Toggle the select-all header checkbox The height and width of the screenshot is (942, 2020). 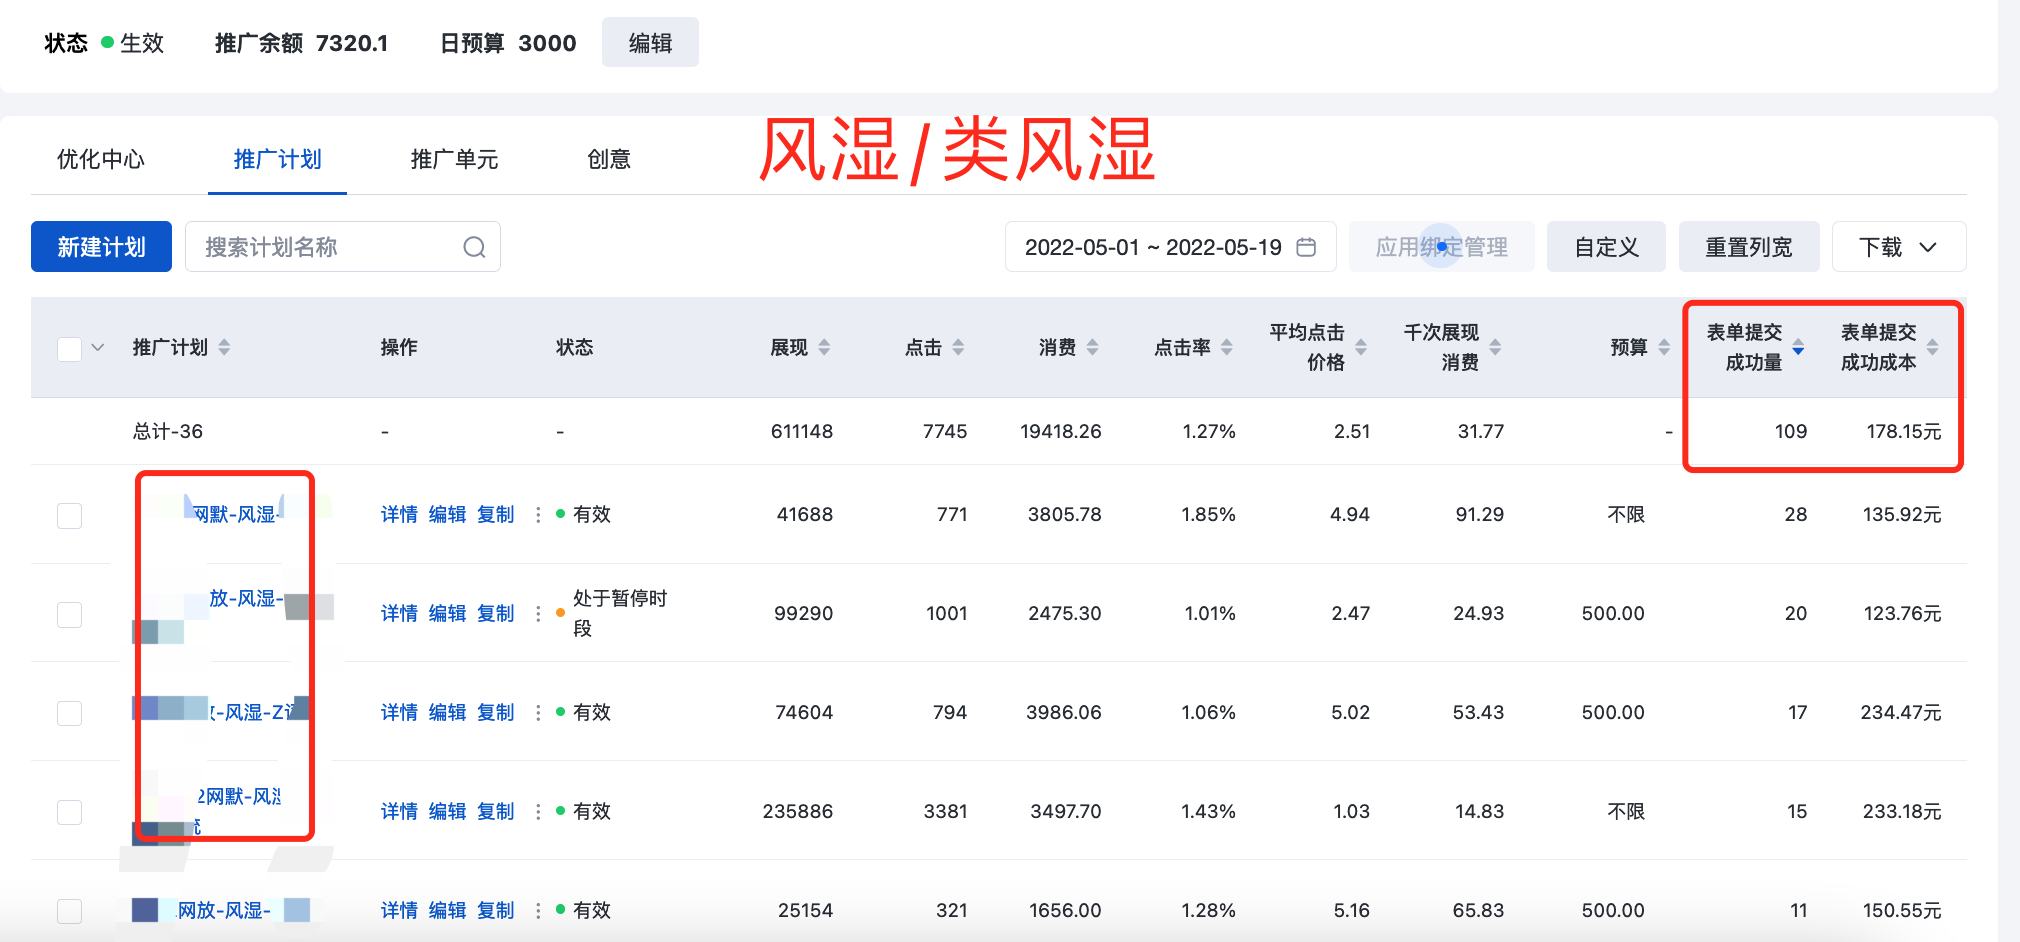pos(69,348)
